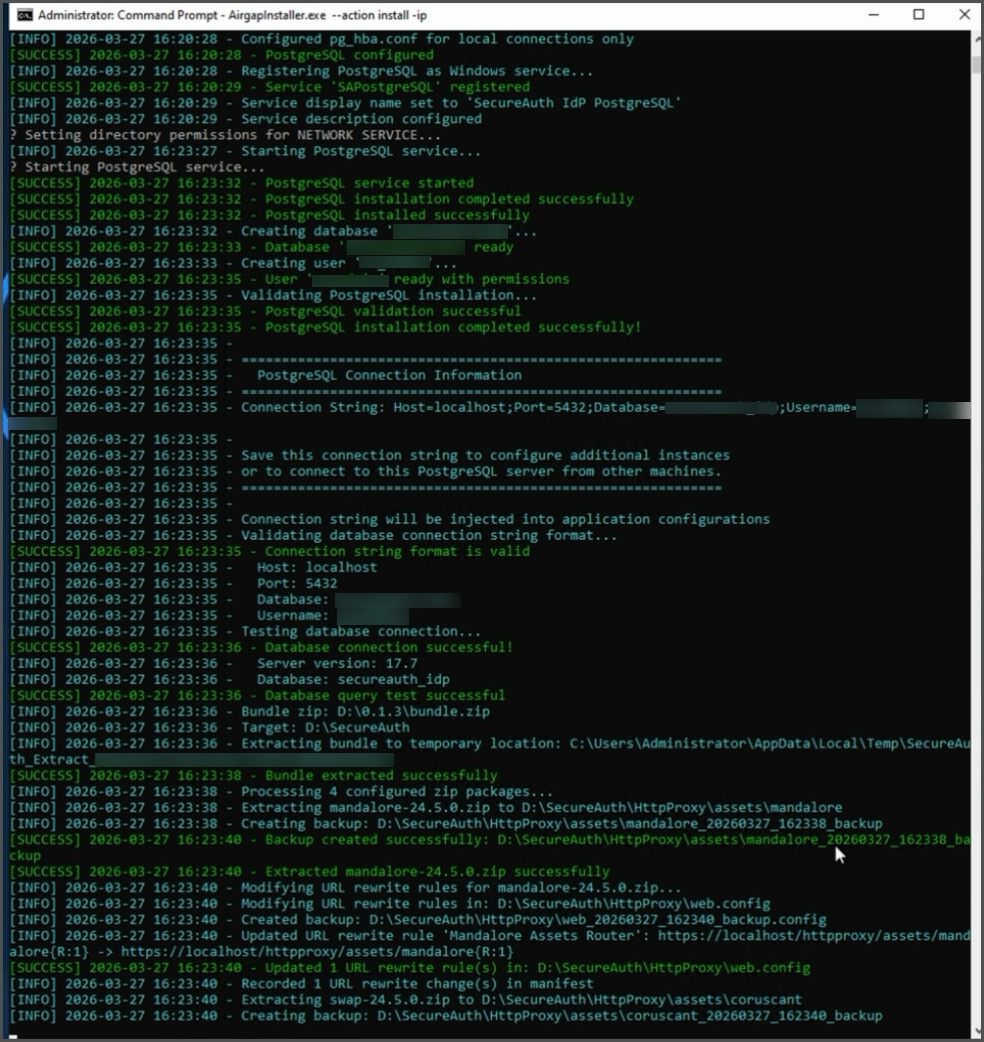
Task: Click line 'Service display name set to 'SecureAuth IdP PostgreSQL''
Action: (x=345, y=103)
